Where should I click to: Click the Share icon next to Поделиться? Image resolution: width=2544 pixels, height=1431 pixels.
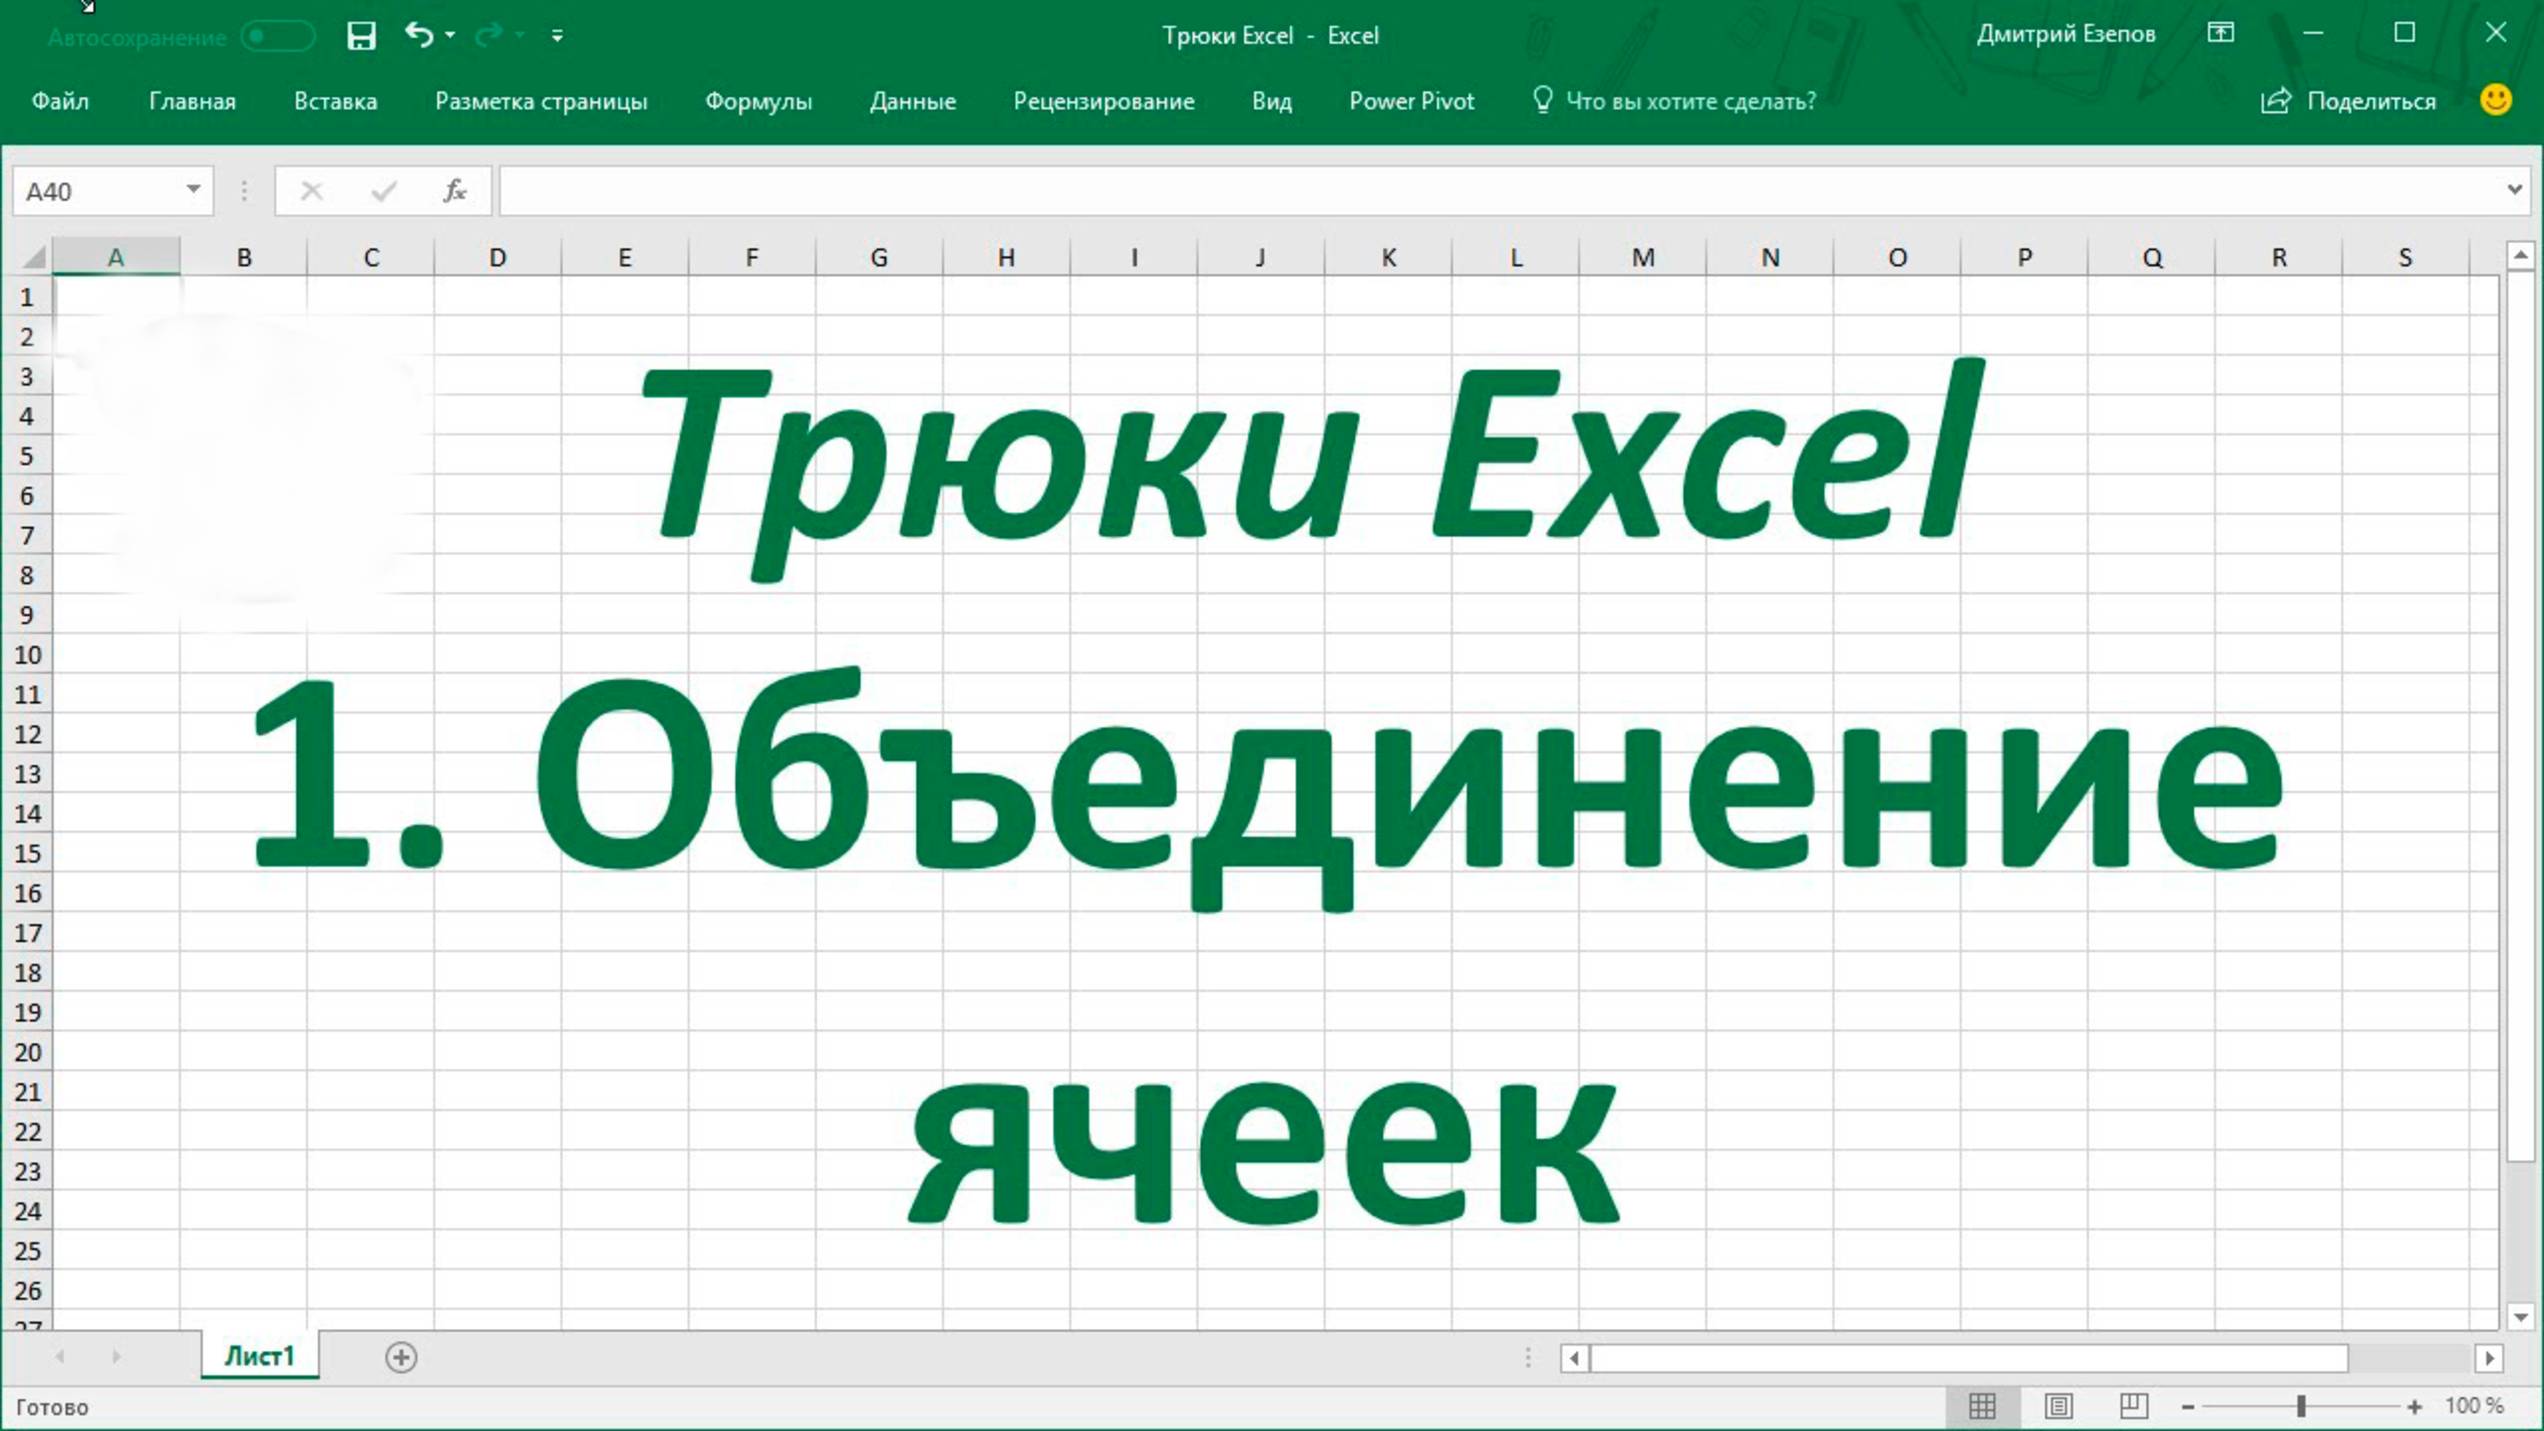[x=2275, y=100]
